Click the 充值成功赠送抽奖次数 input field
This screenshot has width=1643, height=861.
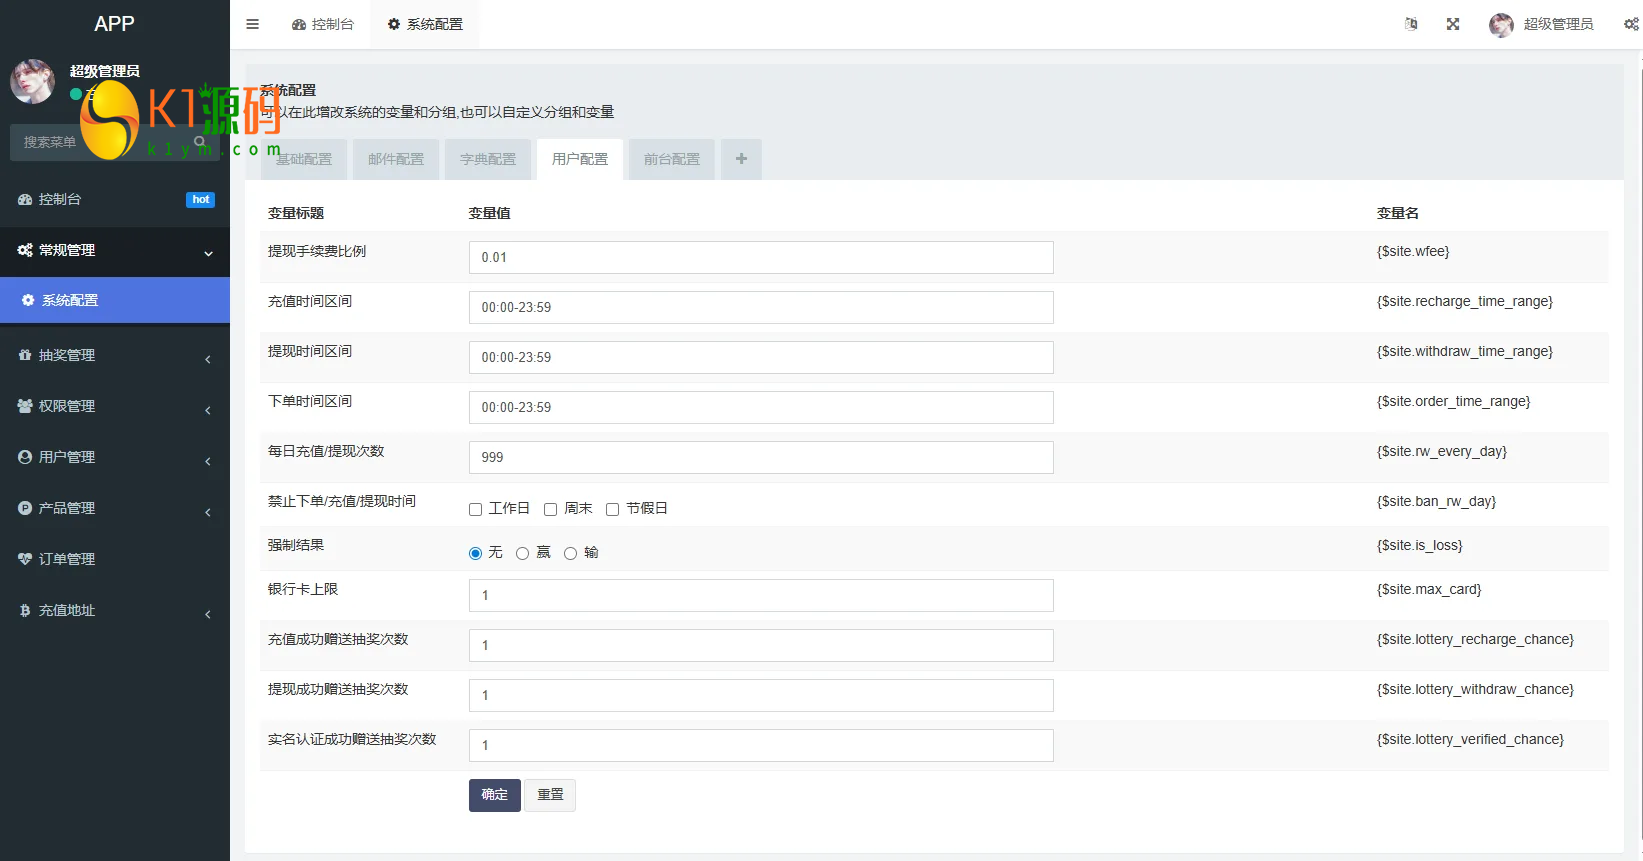tap(761, 645)
